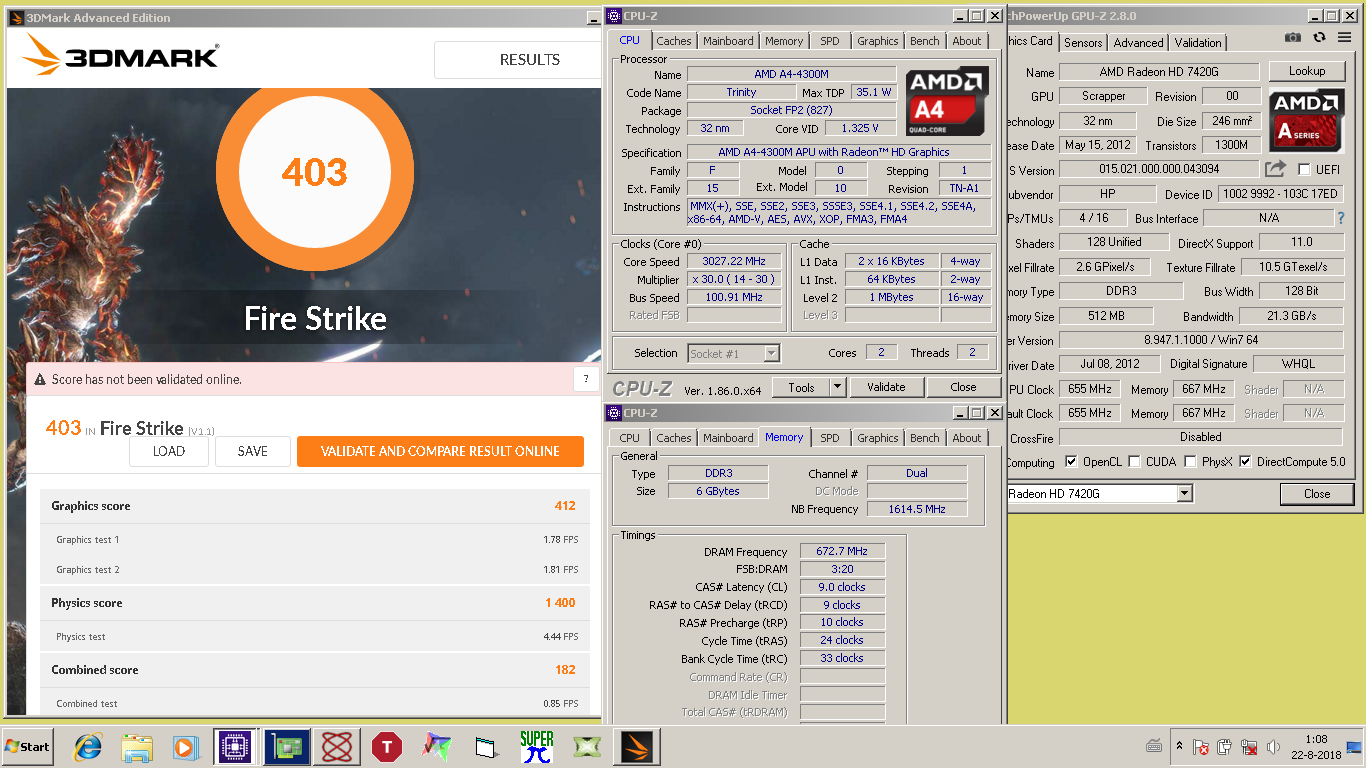The image size is (1366, 768).
Task: Switch to GPU-Z graphics card taskbar icon
Action: (x=287, y=746)
